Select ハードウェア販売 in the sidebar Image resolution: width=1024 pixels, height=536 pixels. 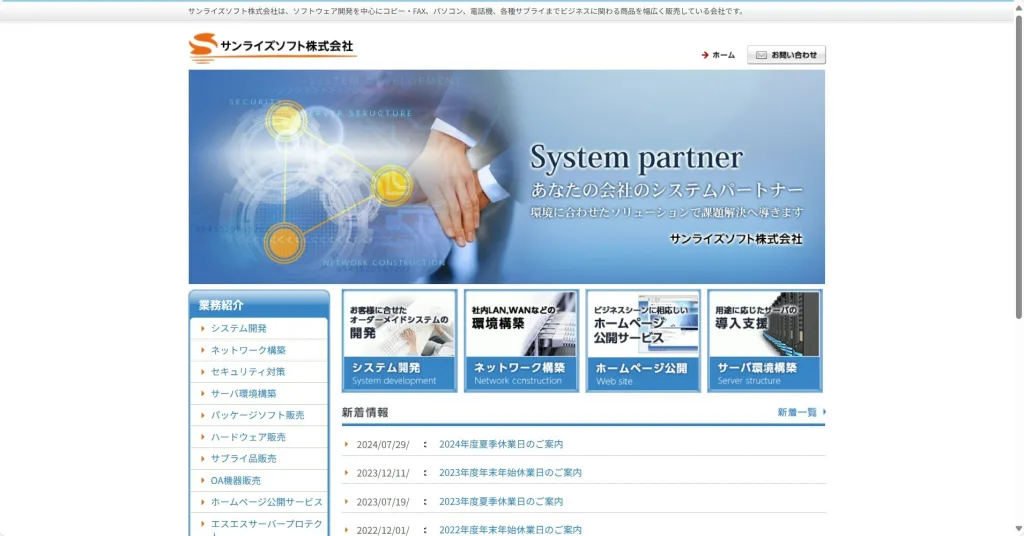tap(248, 437)
